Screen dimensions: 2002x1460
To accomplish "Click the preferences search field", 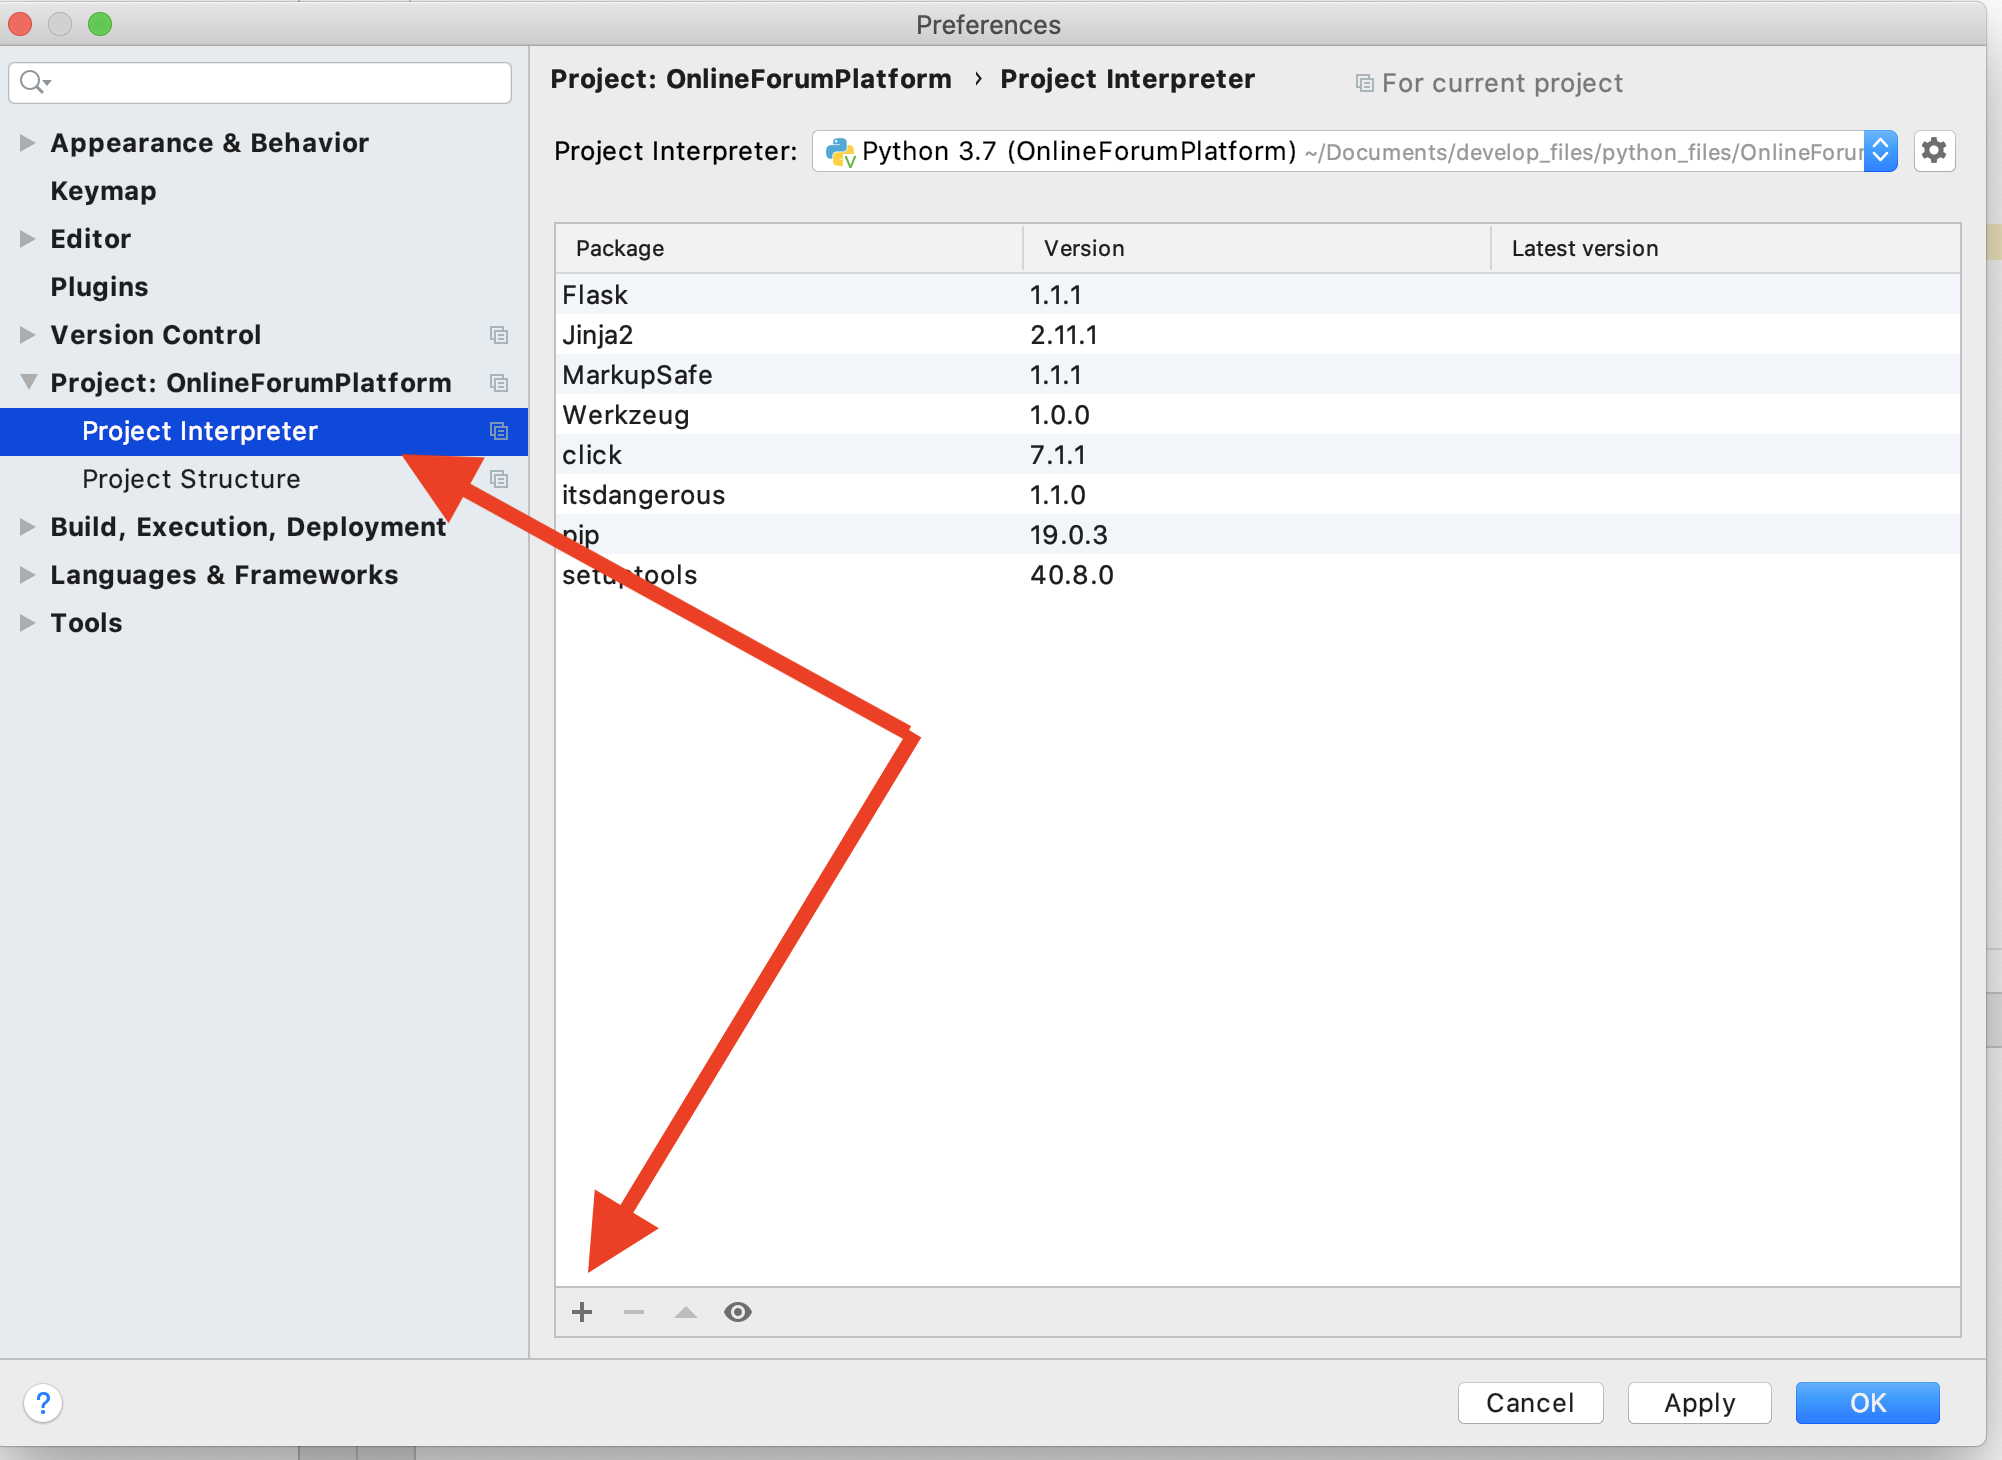I will click(x=260, y=82).
